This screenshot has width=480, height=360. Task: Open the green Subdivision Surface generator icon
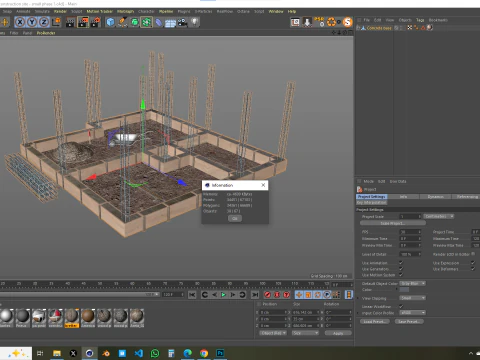click(135, 22)
